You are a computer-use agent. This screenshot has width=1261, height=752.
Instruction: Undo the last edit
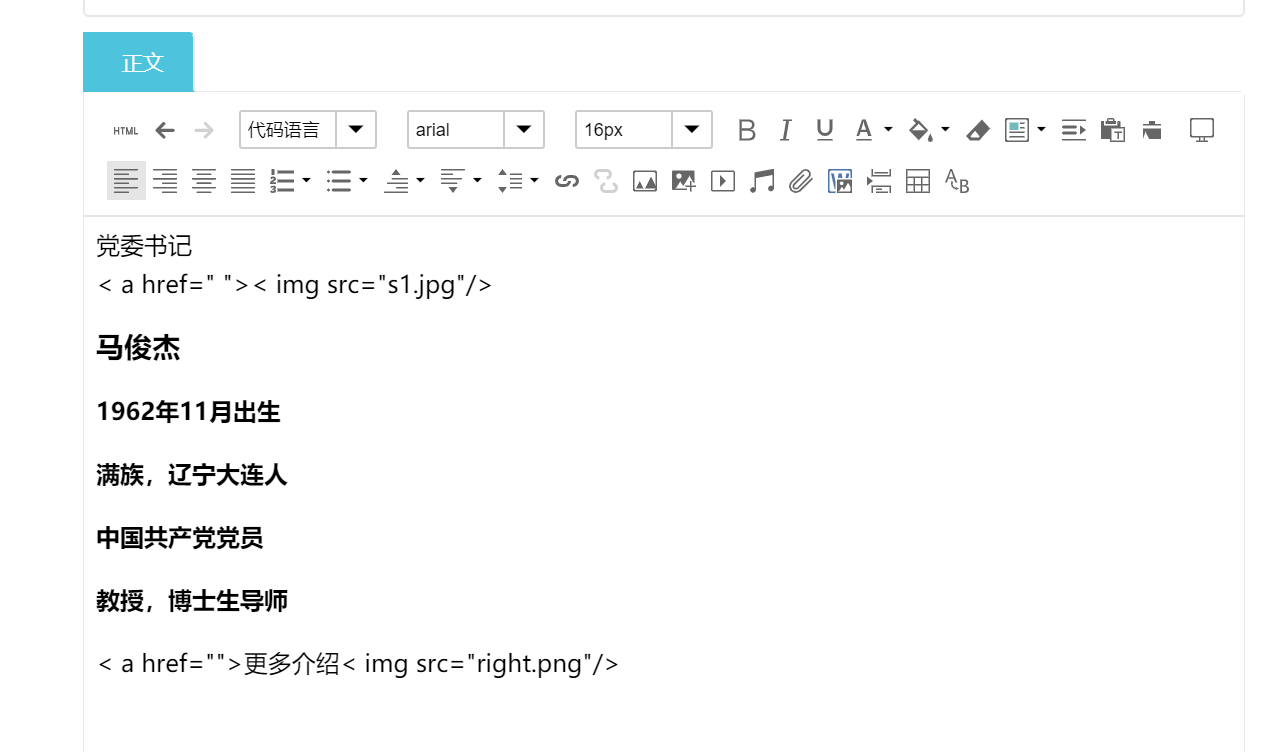pyautogui.click(x=165, y=130)
